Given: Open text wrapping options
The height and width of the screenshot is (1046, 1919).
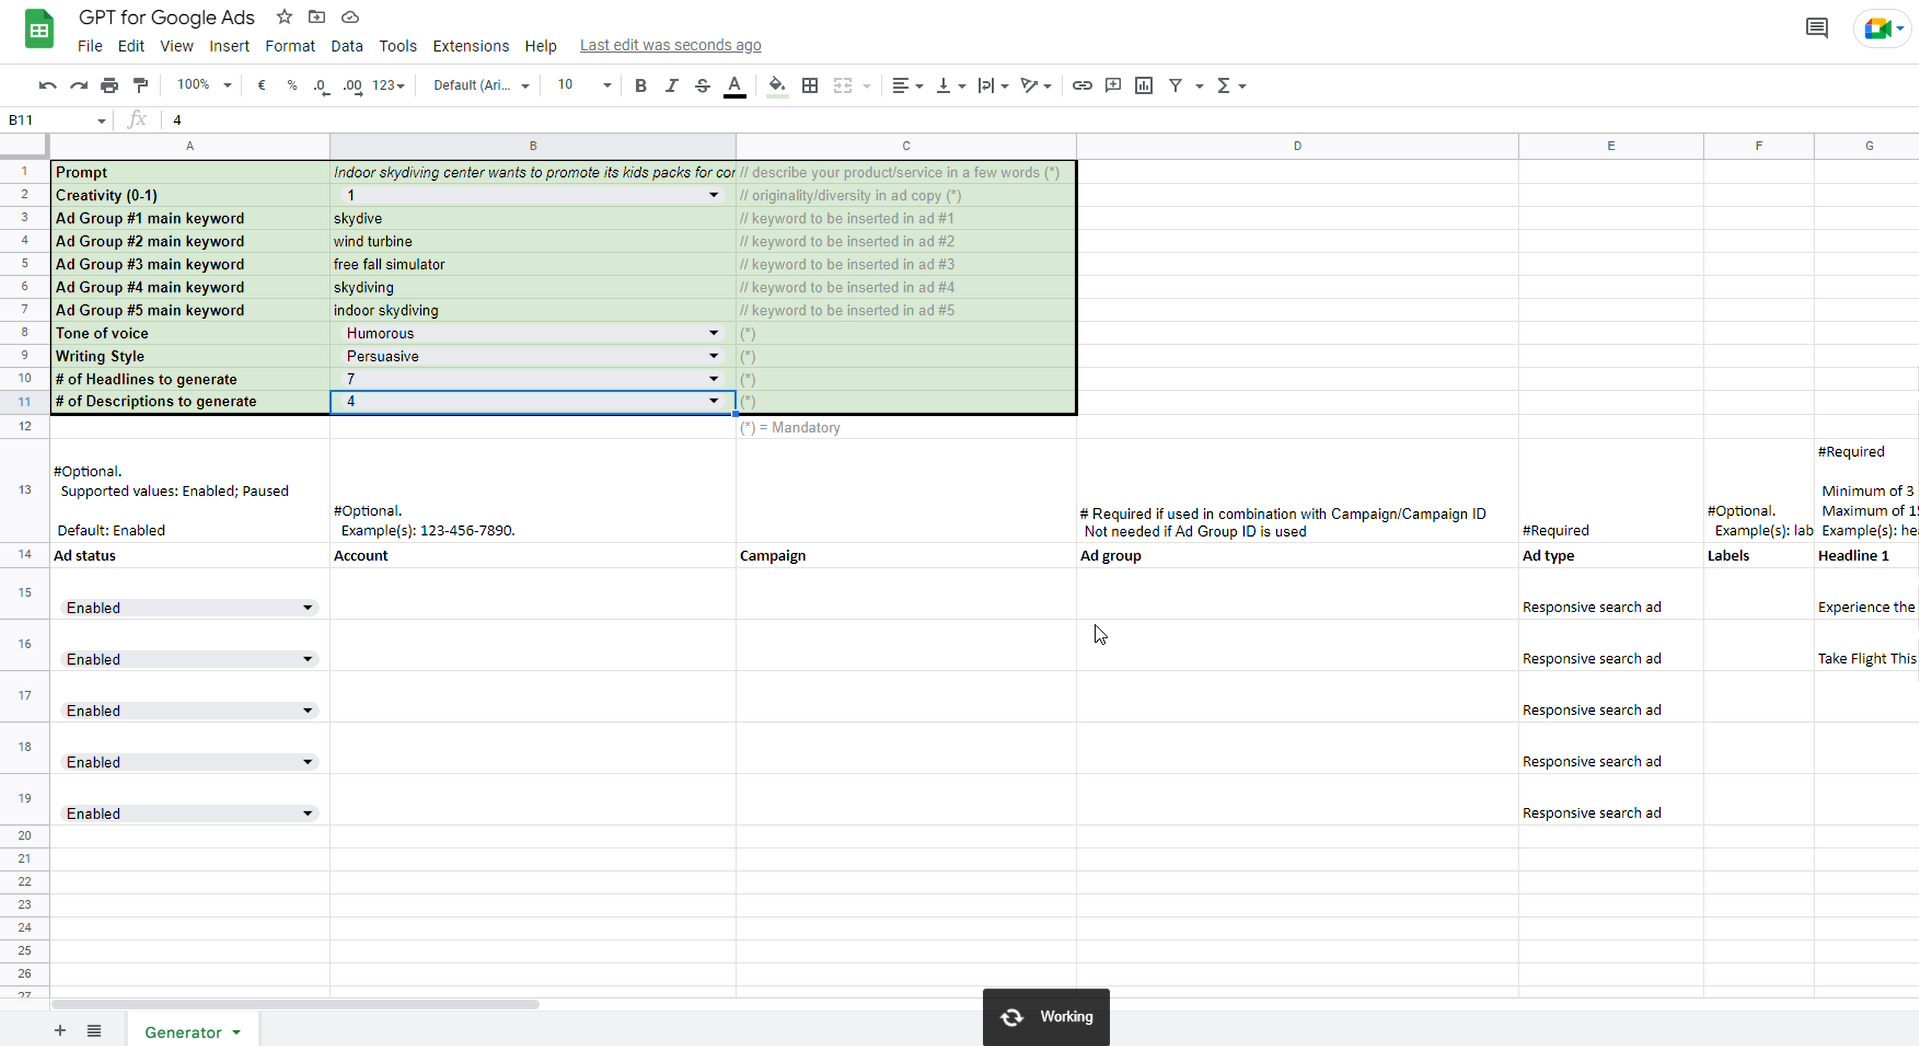Looking at the screenshot, I should click(x=993, y=86).
